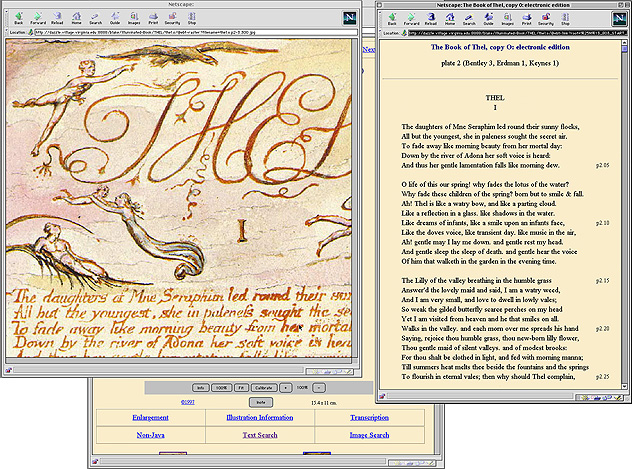Click the location bookmark icon in transcription window
This screenshot has height=469, width=632.
[x=404, y=33]
